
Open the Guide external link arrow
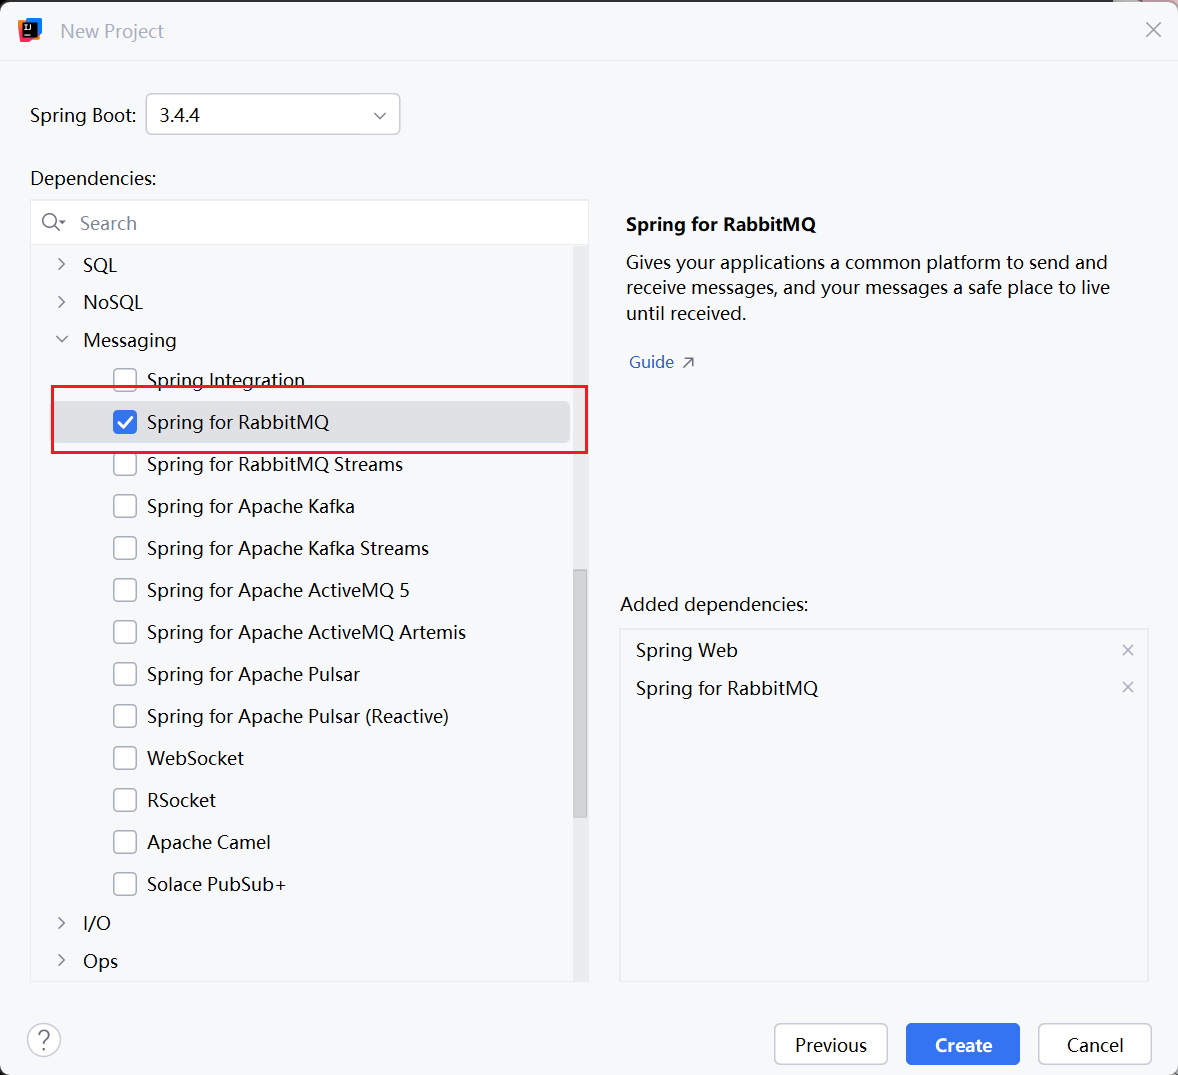(x=688, y=363)
